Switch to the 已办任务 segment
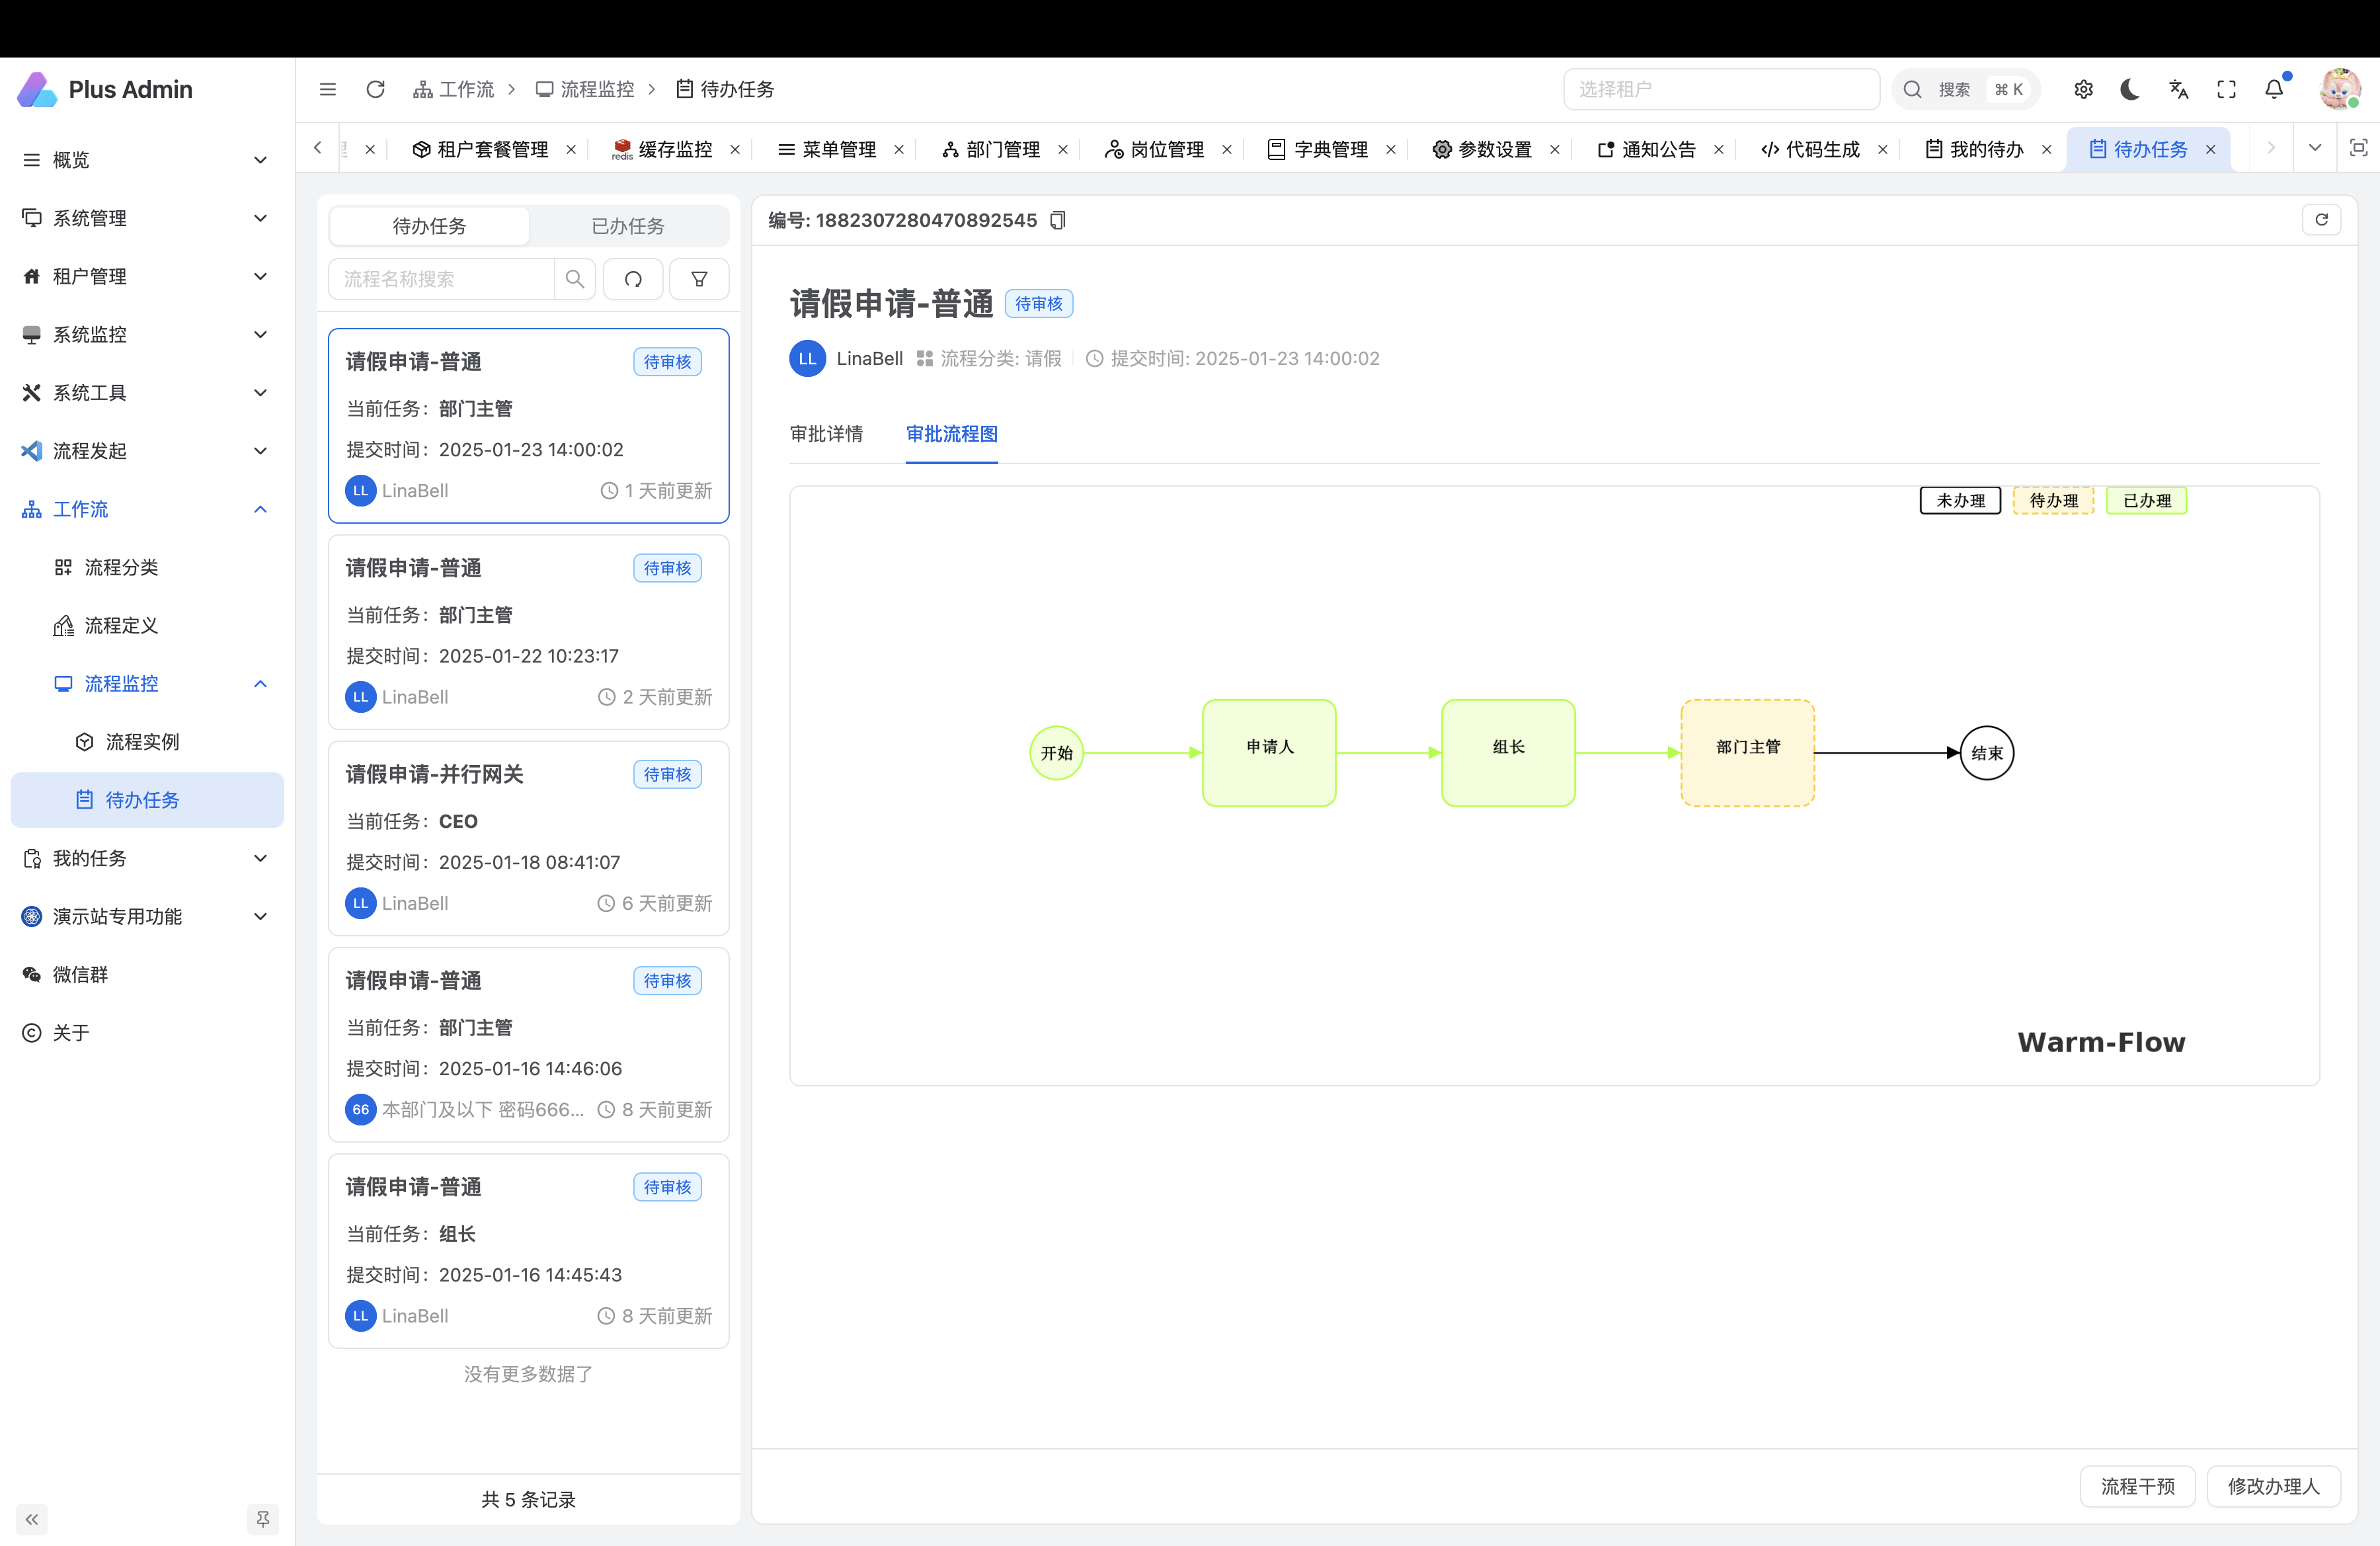Screen dimensions: 2380x1546 point(627,226)
